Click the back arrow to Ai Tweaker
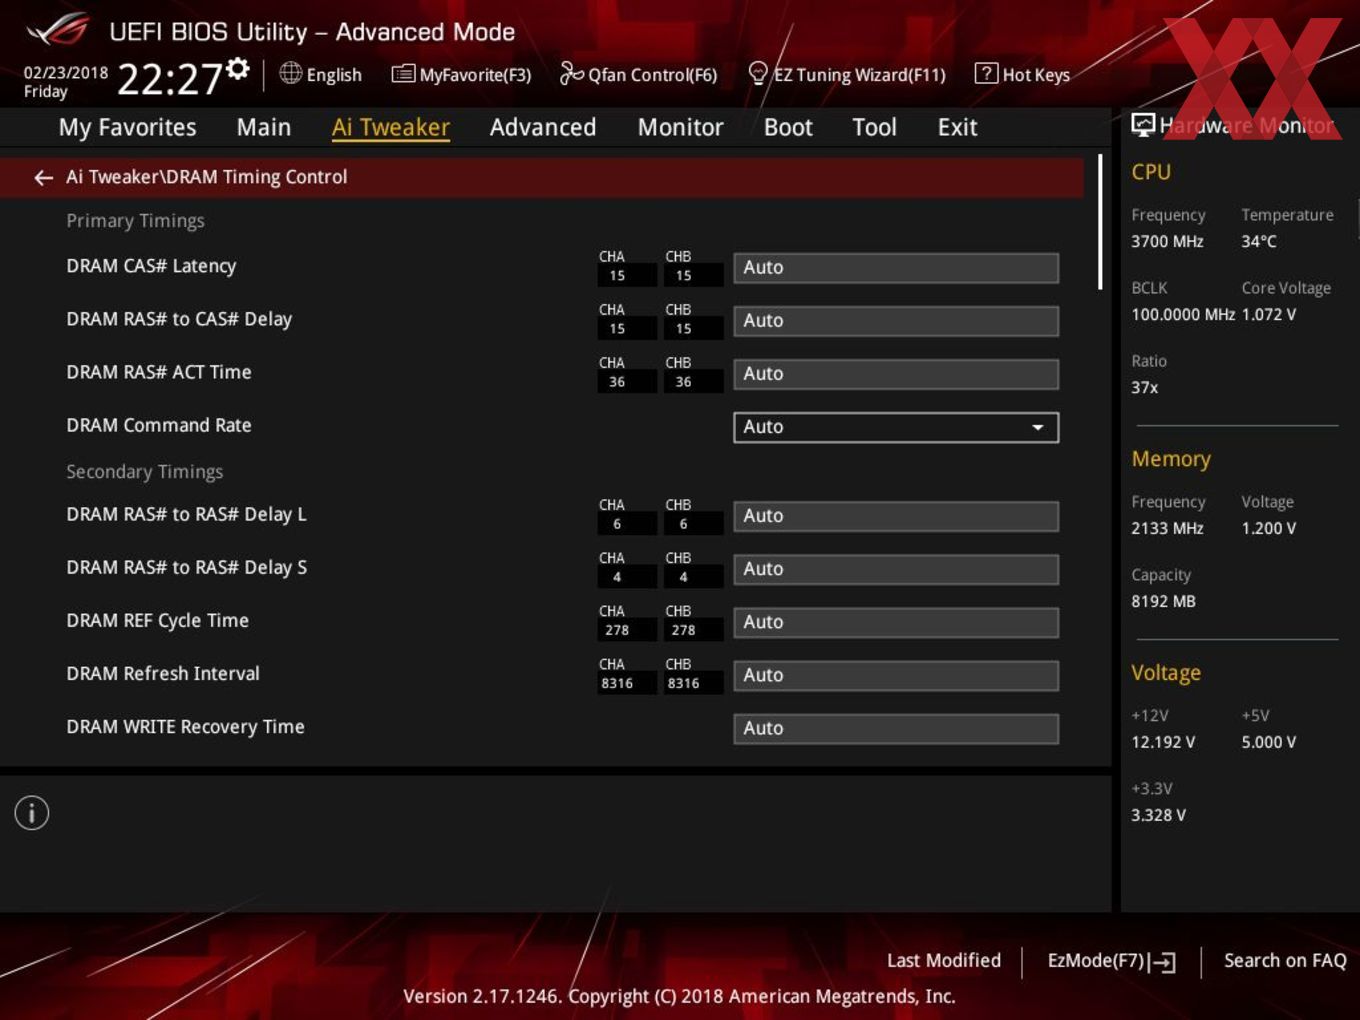 (x=43, y=177)
